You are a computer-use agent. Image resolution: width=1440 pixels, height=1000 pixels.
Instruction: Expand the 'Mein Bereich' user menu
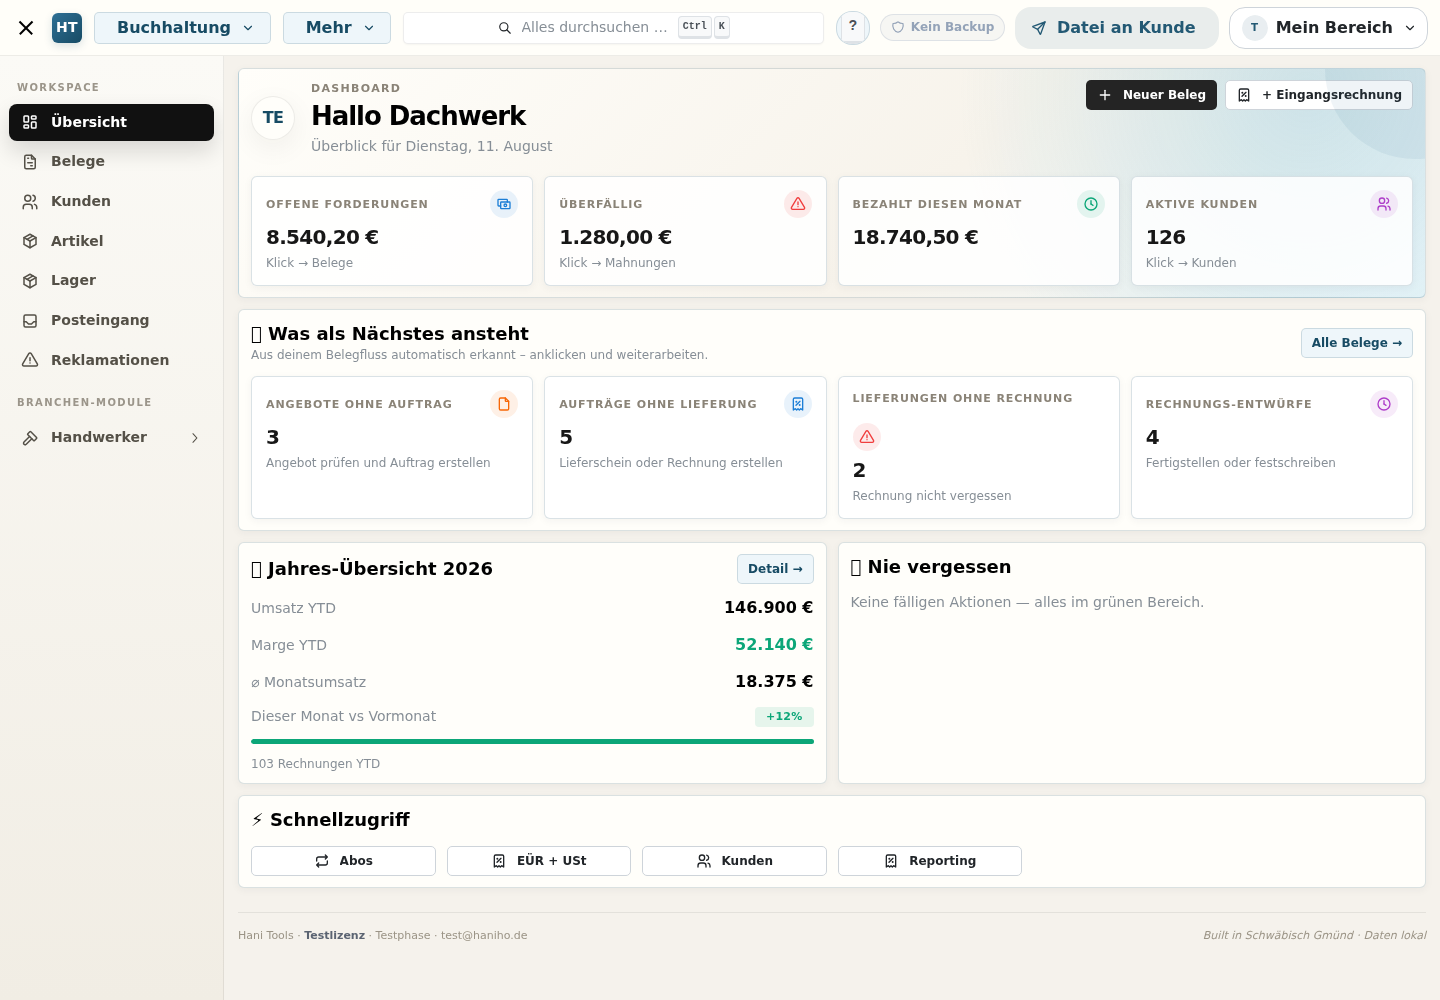pos(1328,28)
